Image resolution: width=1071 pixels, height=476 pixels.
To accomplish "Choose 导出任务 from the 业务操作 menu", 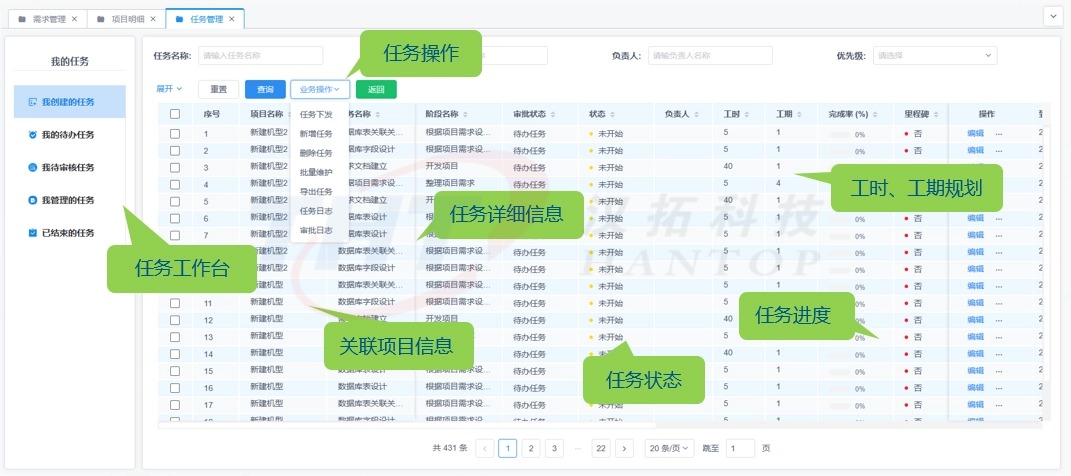I will (316, 191).
